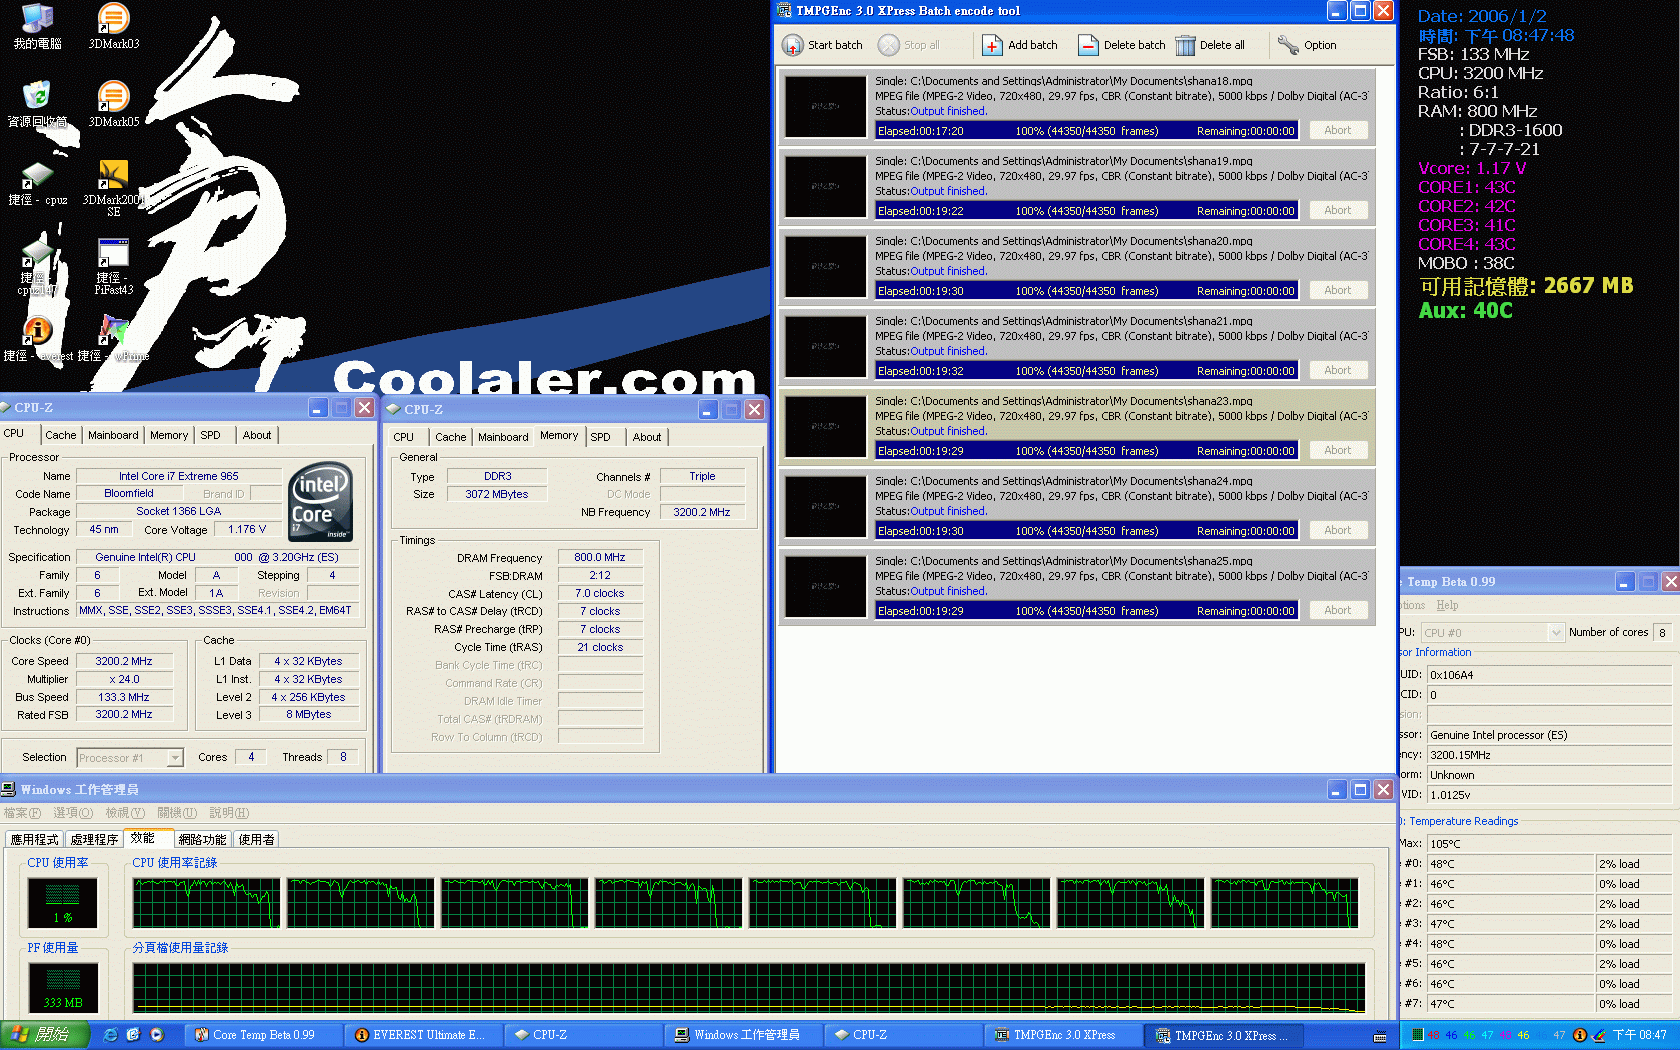This screenshot has height=1050, width=1680.
Task: Select the shana18.mpg preview thumbnail
Action: [825, 106]
